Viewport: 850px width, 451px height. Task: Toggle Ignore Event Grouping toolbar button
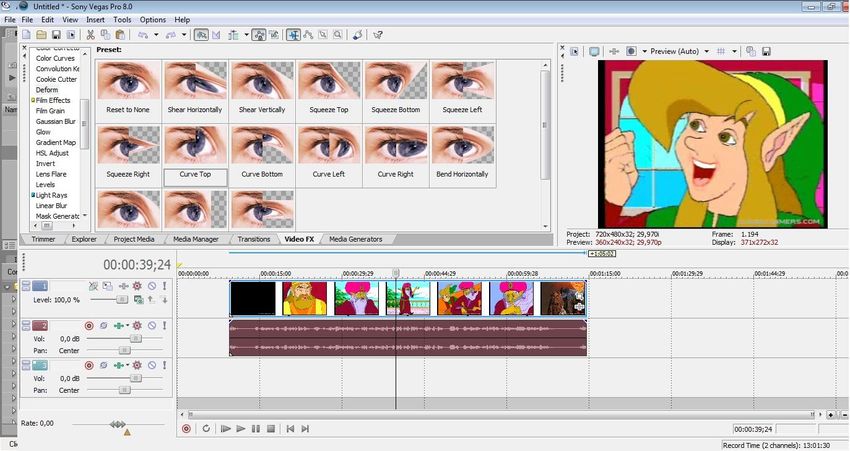[x=274, y=35]
